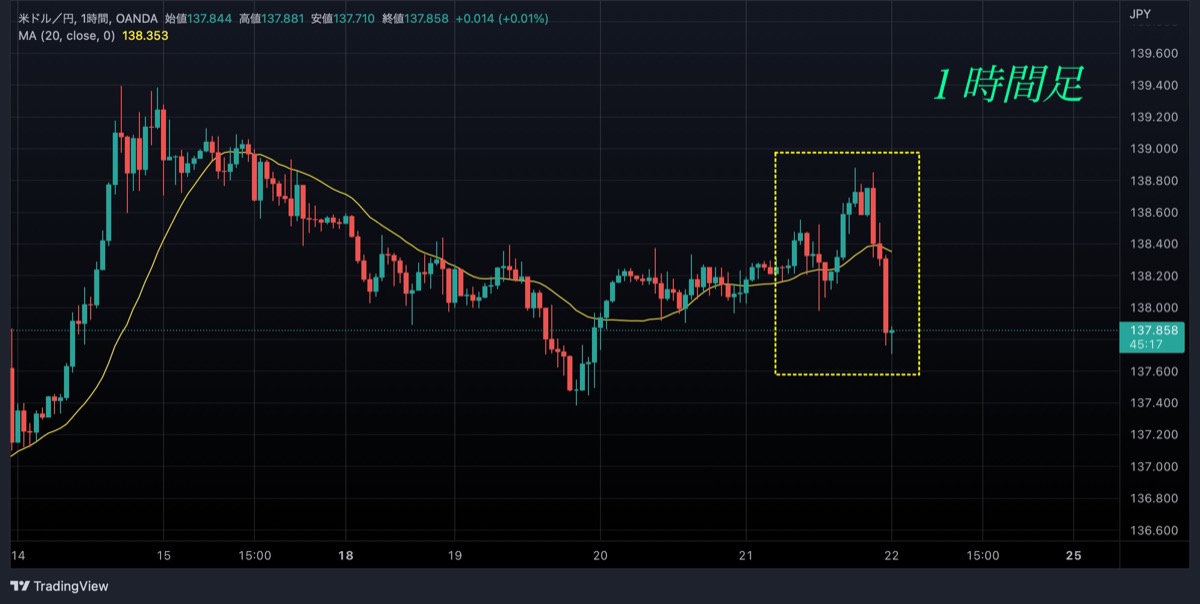
Task: Select the MA (20, close, 0) indicator legend
Action: pos(67,35)
